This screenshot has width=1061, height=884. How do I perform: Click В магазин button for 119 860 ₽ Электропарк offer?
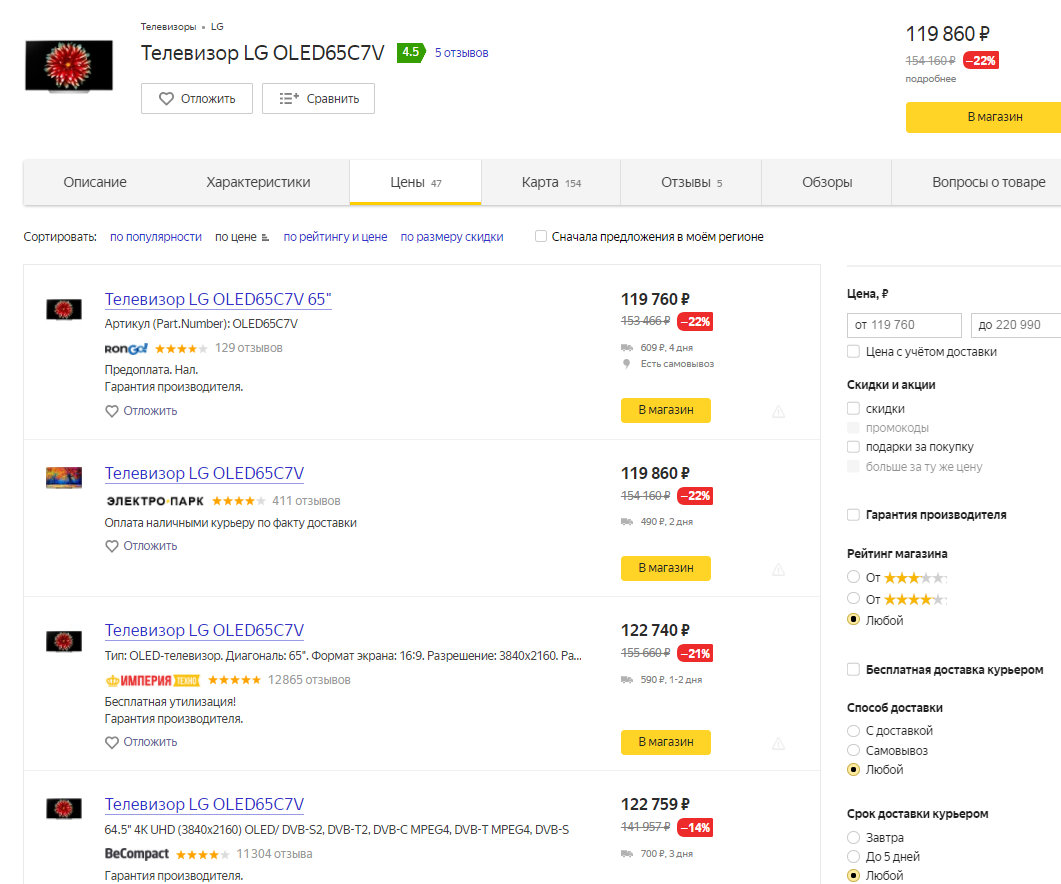point(665,568)
